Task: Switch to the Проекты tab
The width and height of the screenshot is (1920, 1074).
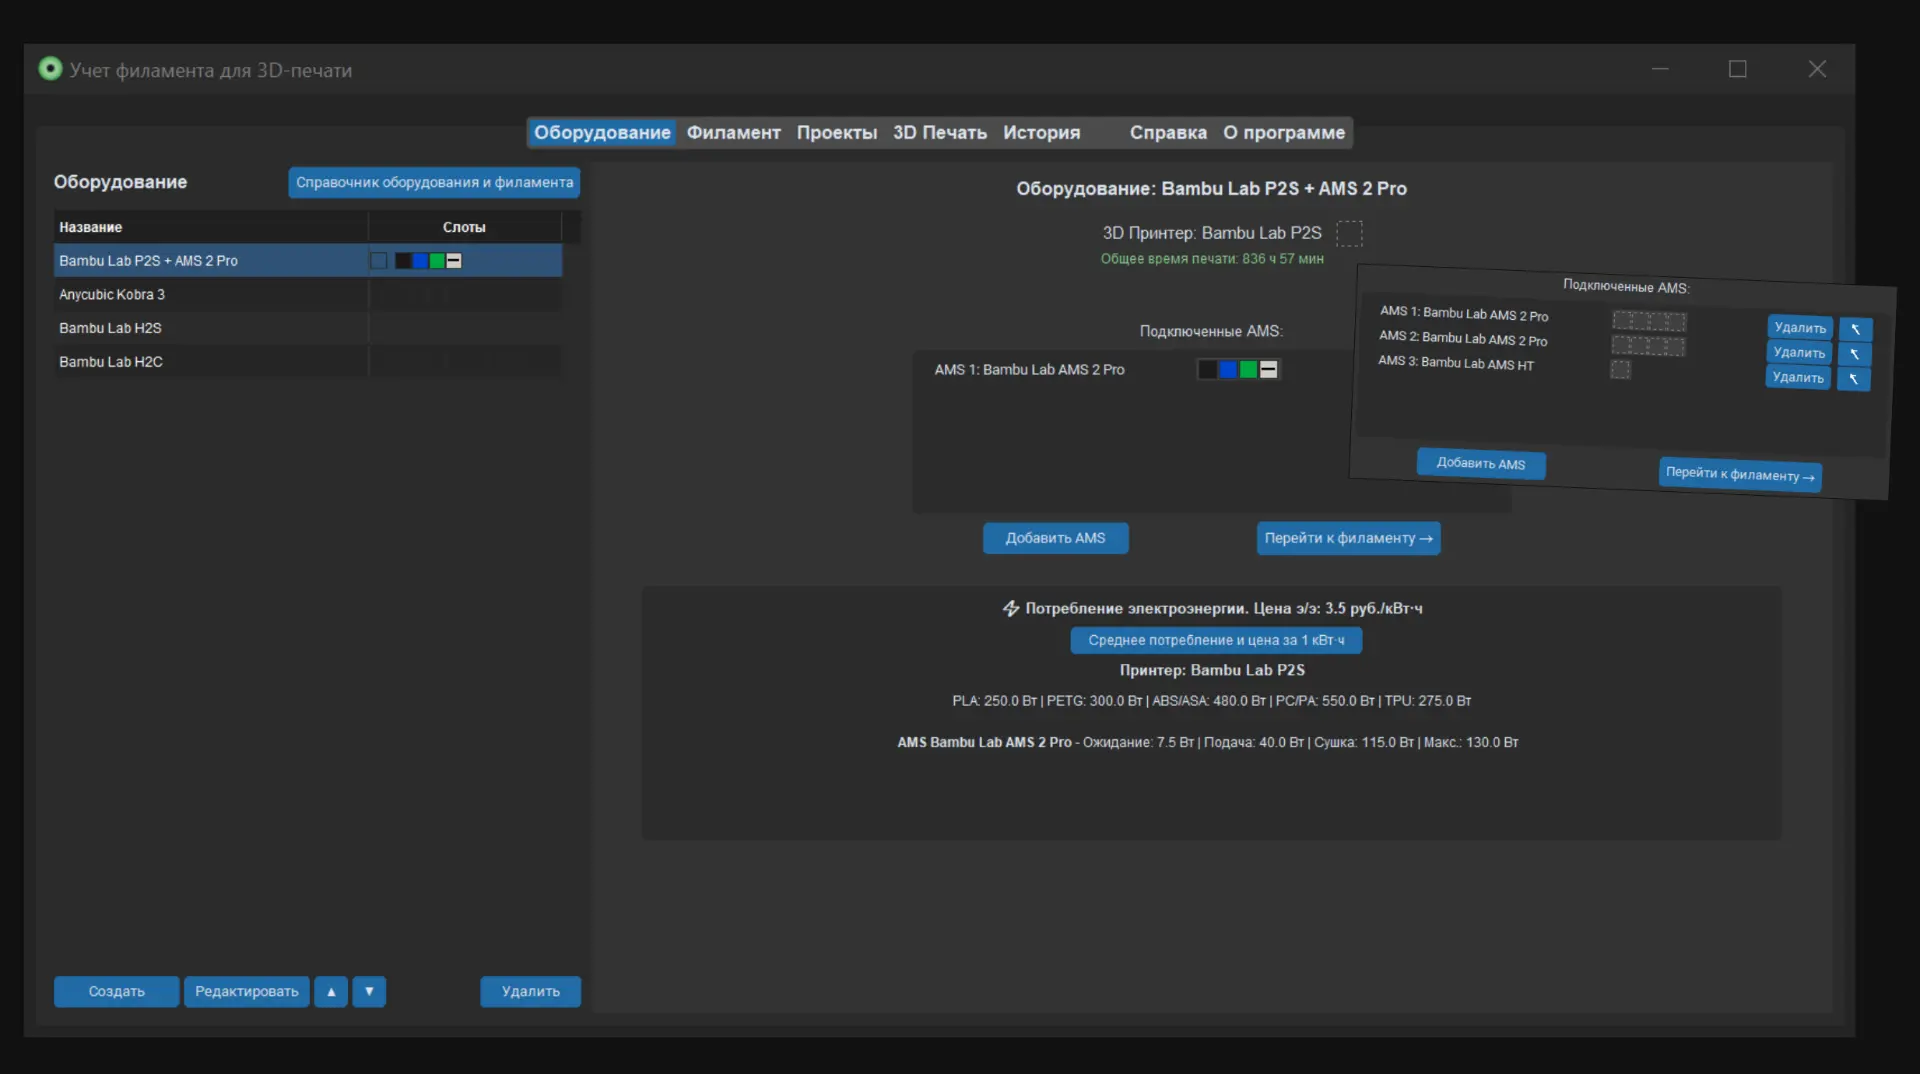Action: click(x=836, y=132)
